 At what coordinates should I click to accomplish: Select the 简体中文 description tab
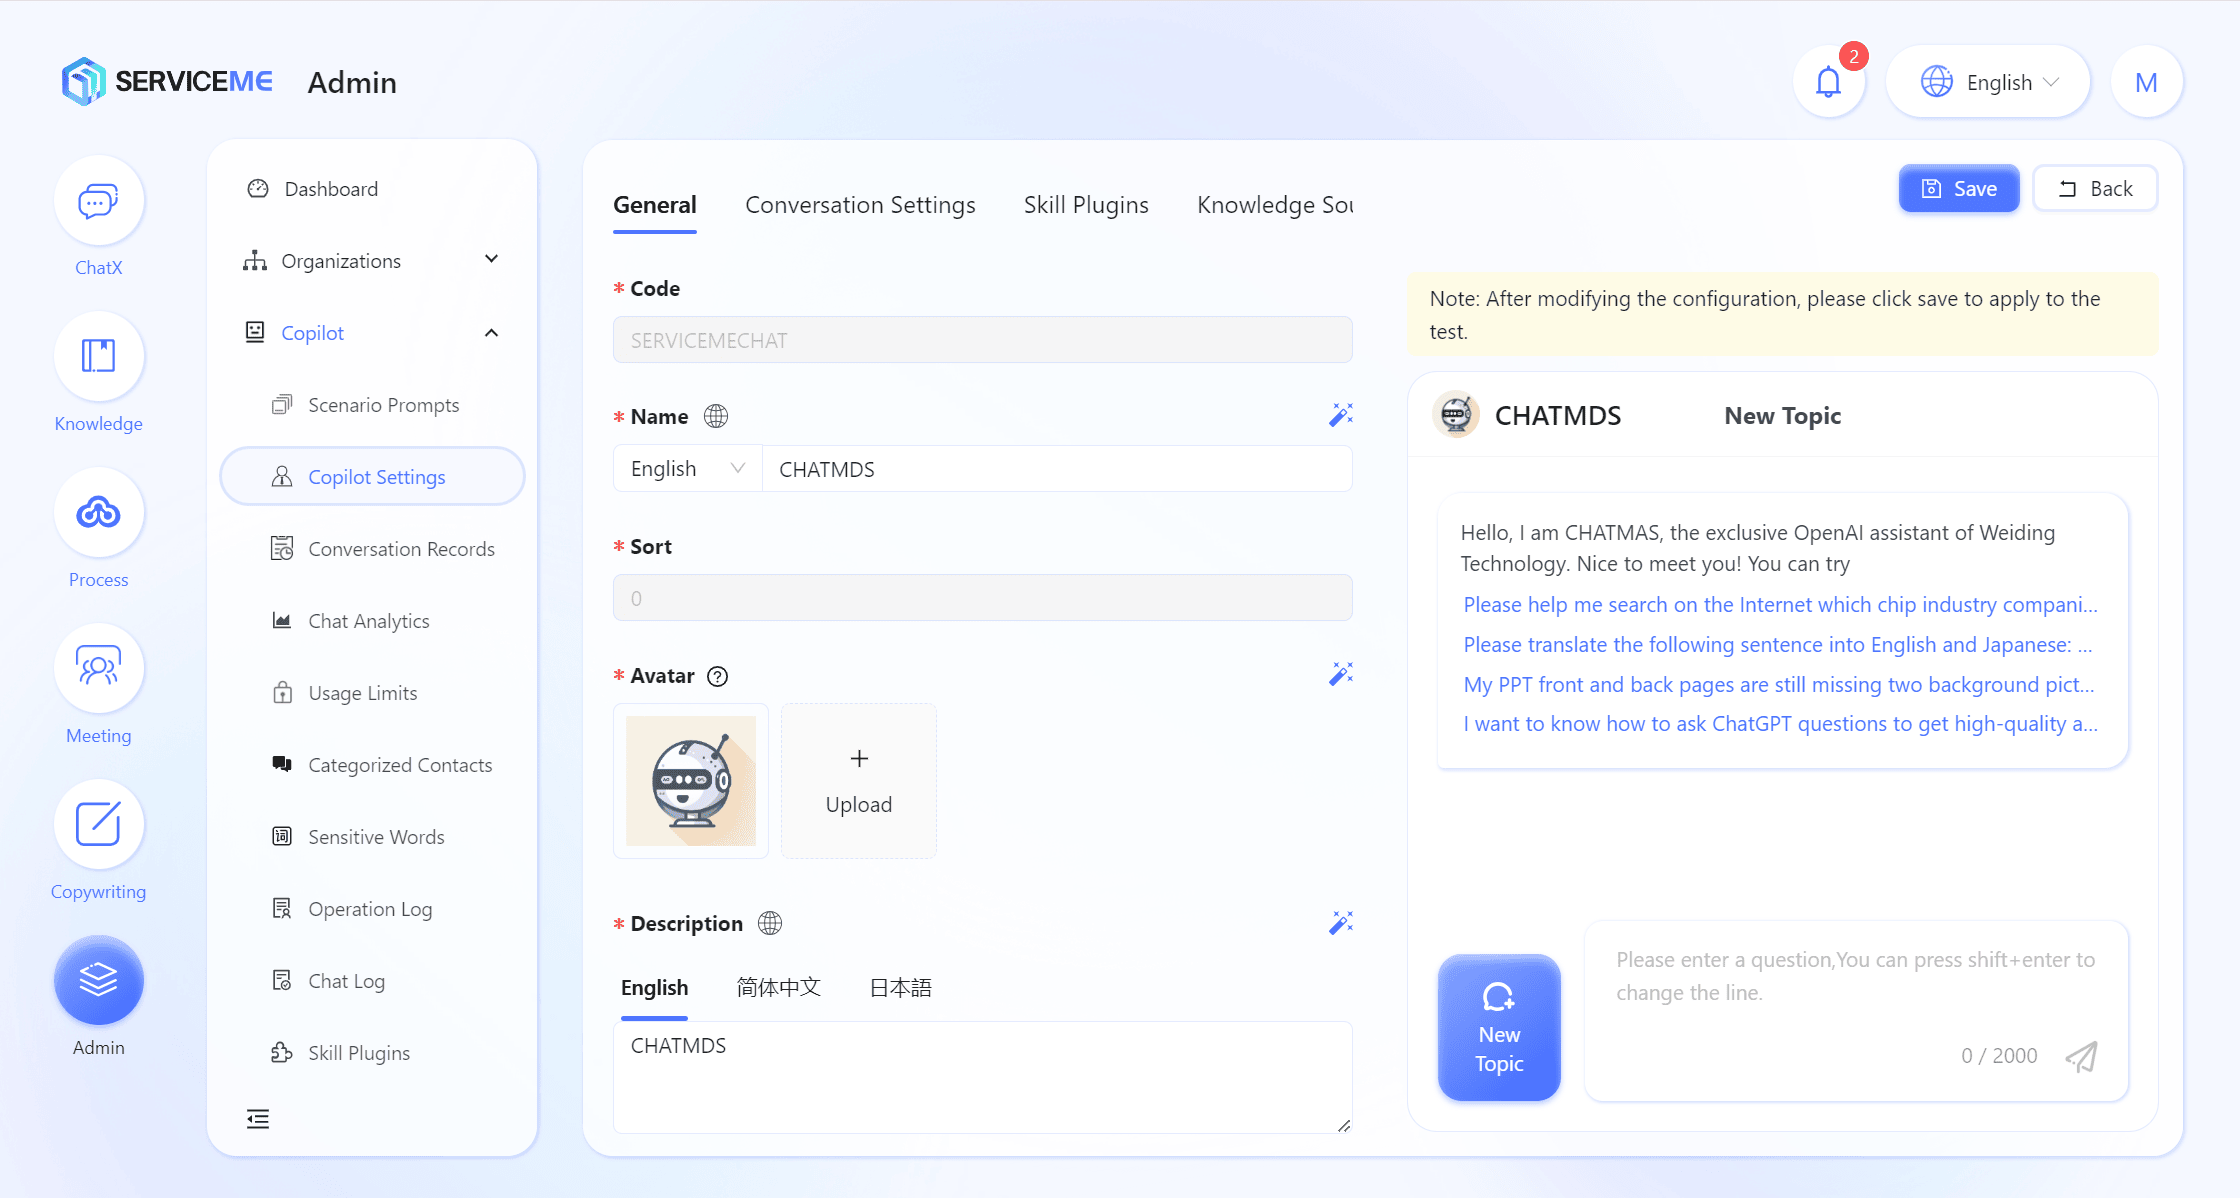(x=778, y=988)
